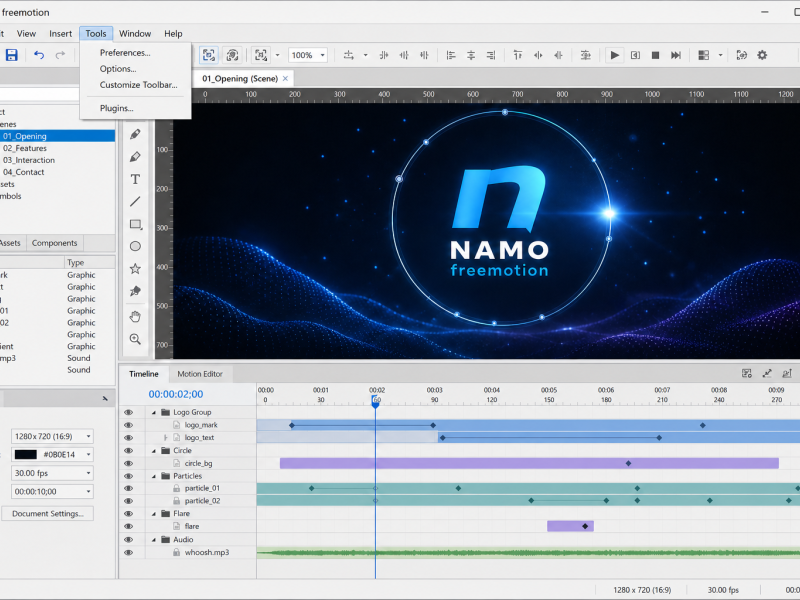Click the layout grid icon in toolbar
Screen dimensions: 800x600
click(x=704, y=55)
